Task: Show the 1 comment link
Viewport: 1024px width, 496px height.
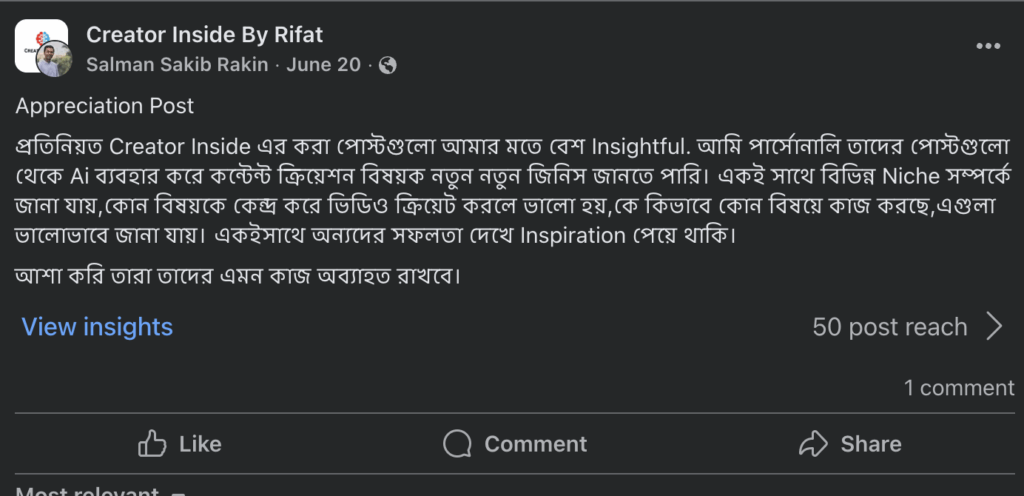Action: 959,388
